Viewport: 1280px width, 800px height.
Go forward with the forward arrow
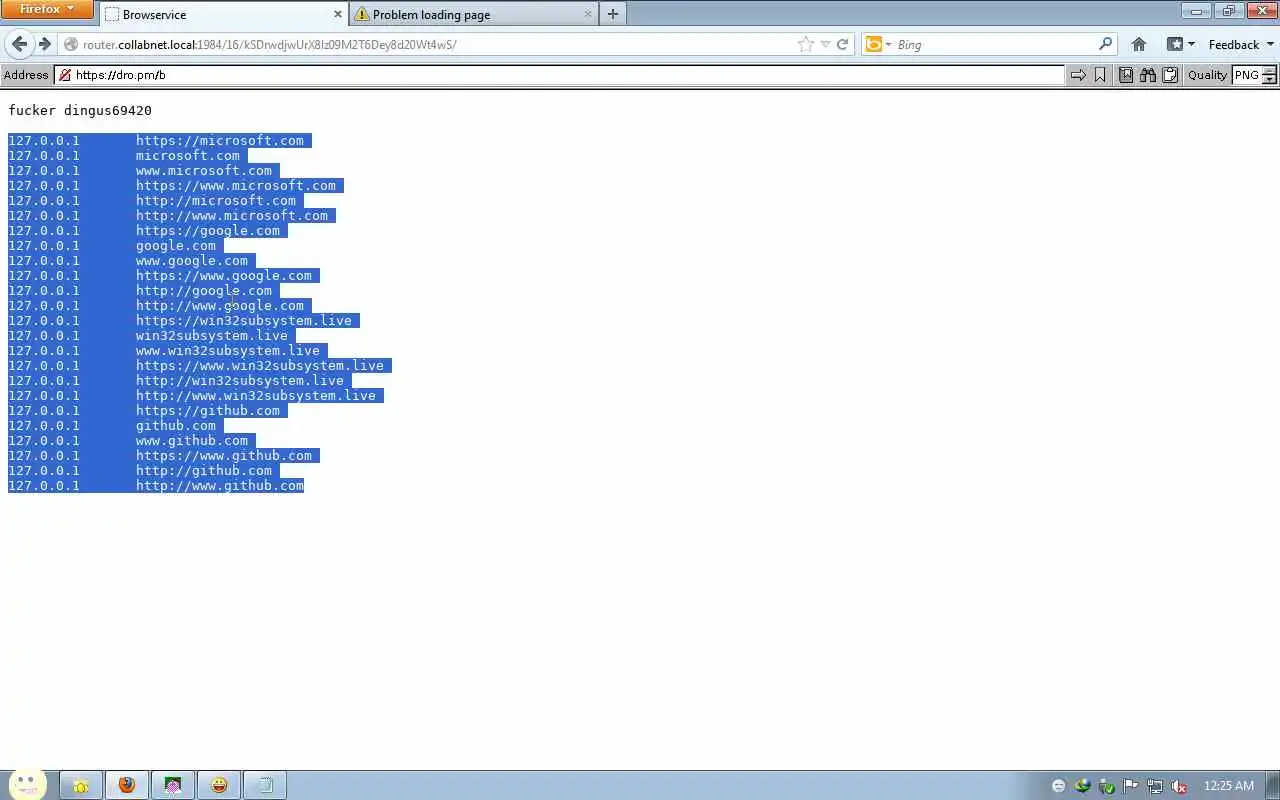pyautogui.click(x=44, y=44)
